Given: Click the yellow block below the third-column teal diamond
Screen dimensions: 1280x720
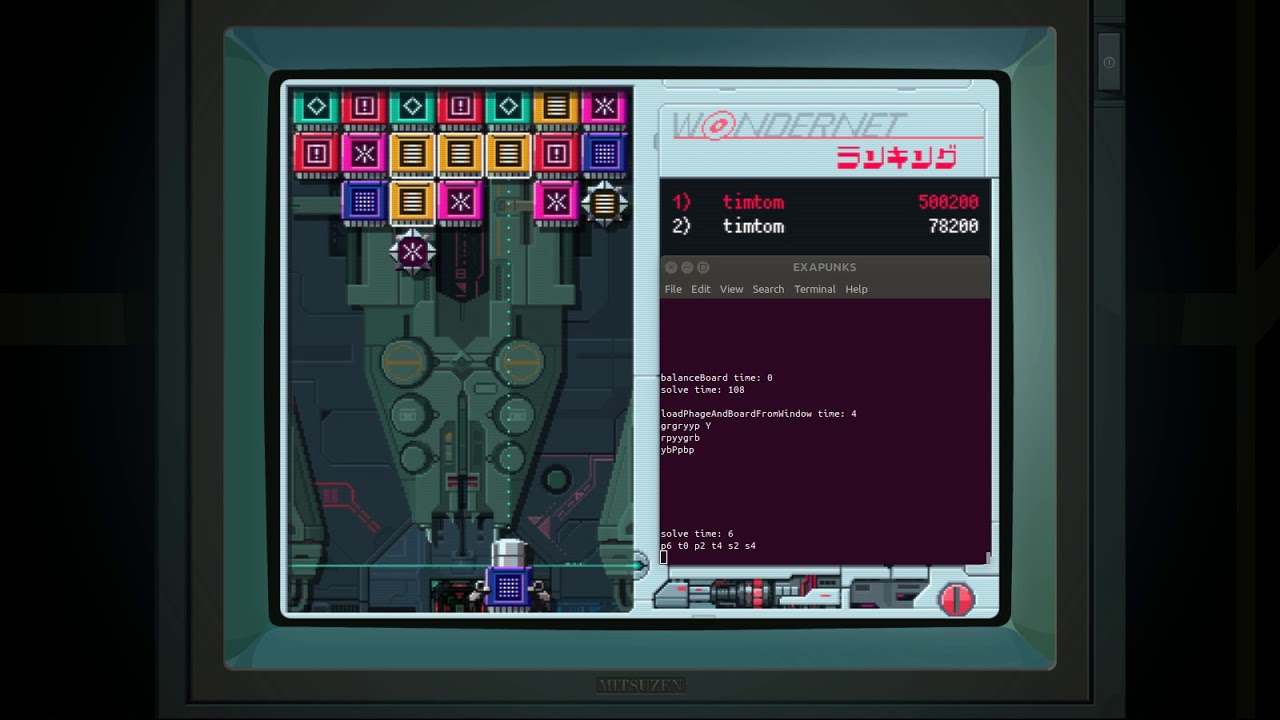Looking at the screenshot, I should (412, 154).
